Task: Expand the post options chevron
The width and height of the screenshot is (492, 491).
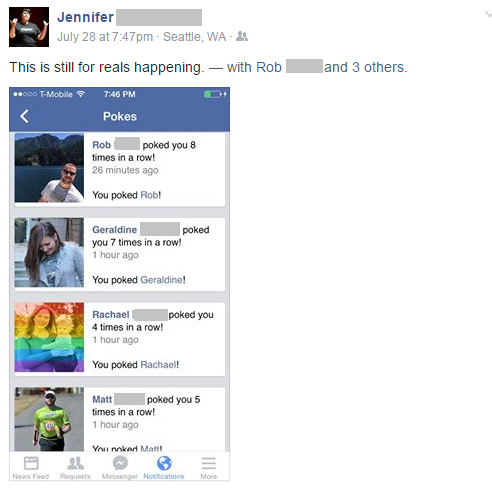Action: (x=488, y=14)
